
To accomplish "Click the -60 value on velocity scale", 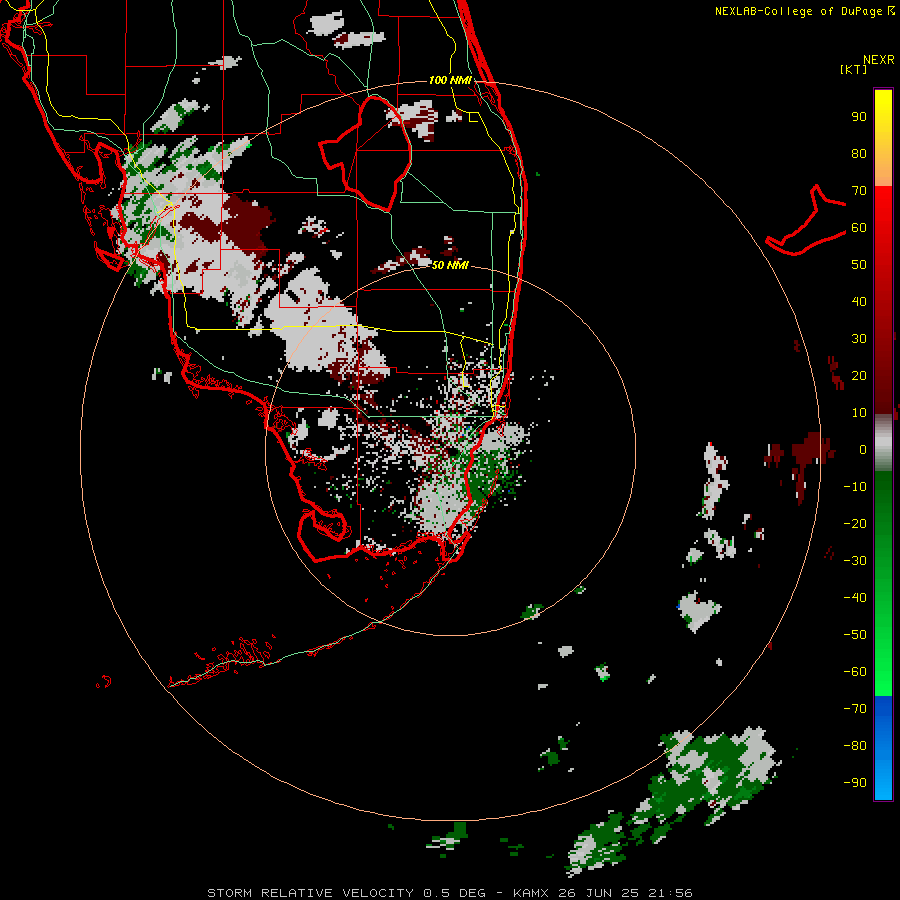I will (855, 672).
